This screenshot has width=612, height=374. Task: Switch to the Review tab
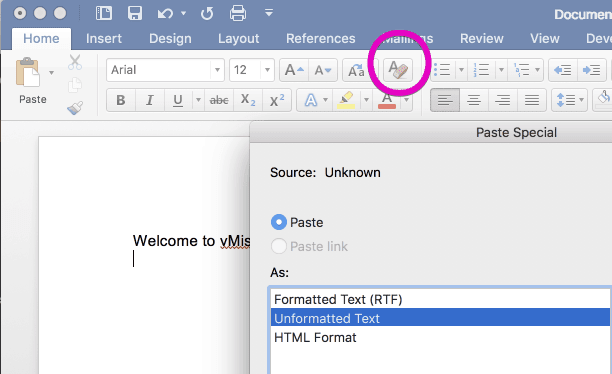[x=482, y=39]
